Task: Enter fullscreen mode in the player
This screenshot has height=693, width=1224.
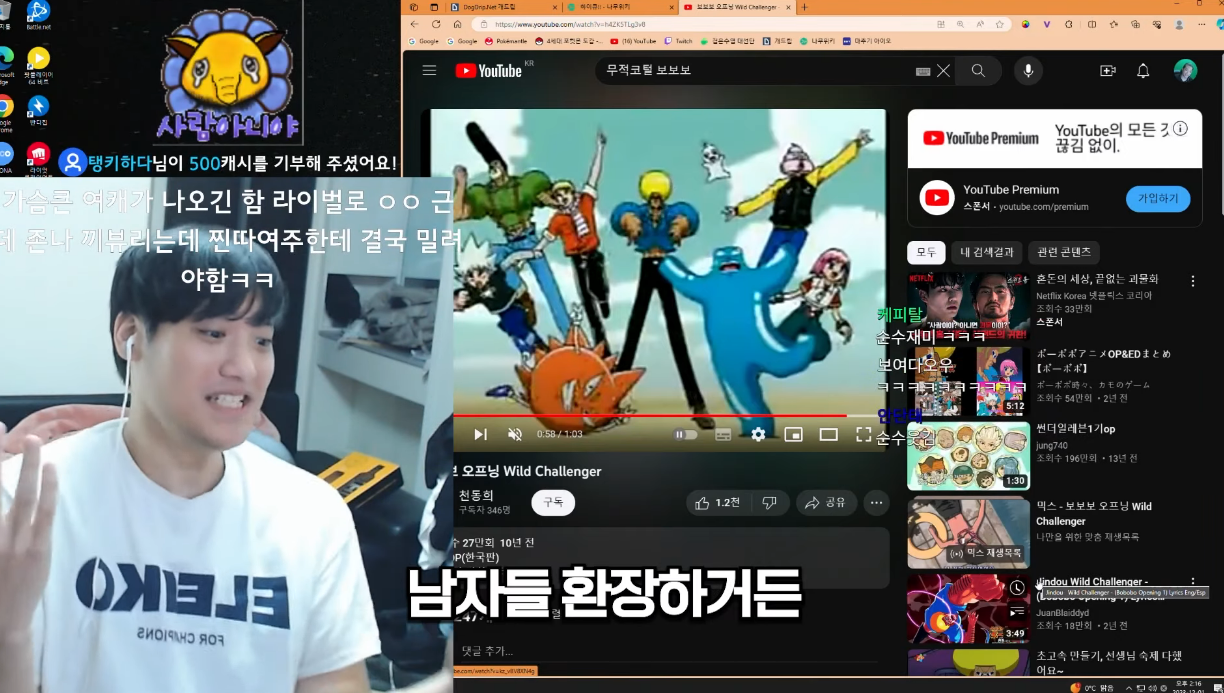Action: pos(863,434)
